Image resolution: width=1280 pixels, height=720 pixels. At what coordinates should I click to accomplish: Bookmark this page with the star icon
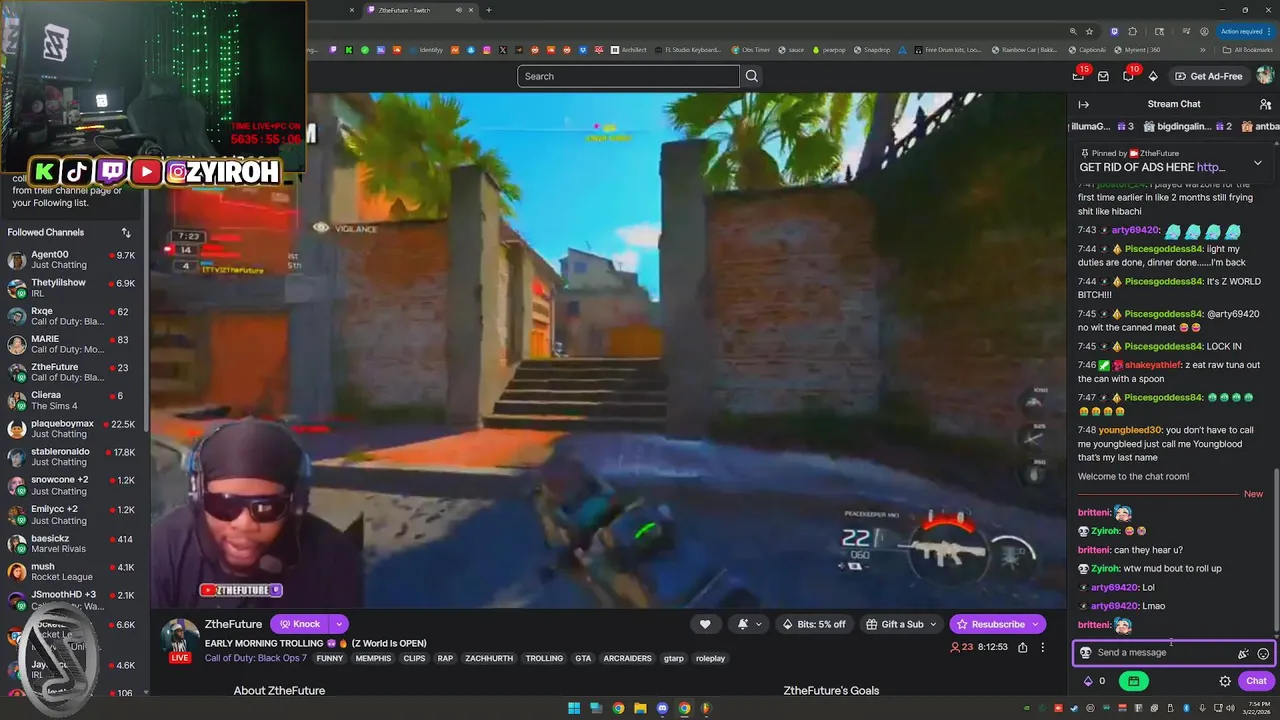[1090, 31]
